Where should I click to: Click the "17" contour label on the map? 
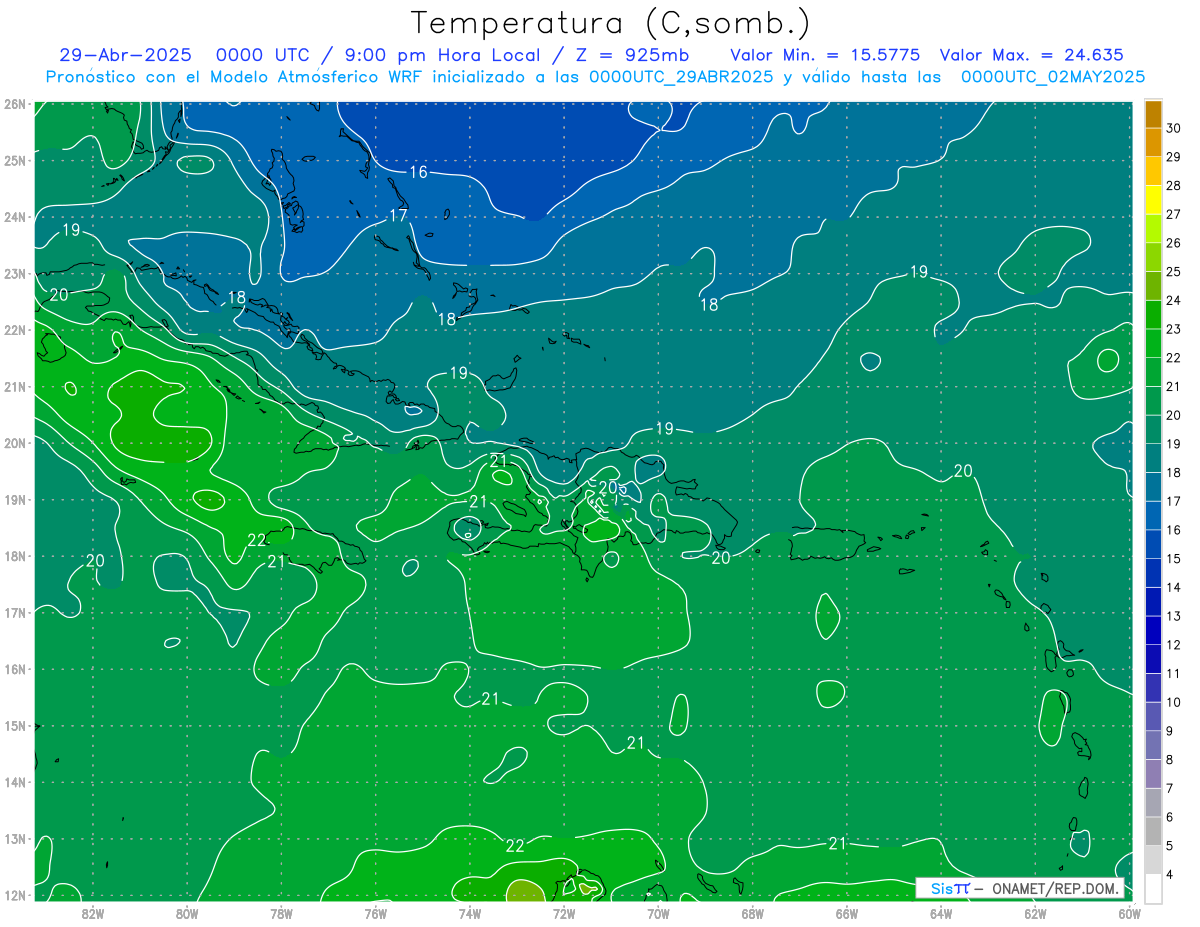(398, 215)
